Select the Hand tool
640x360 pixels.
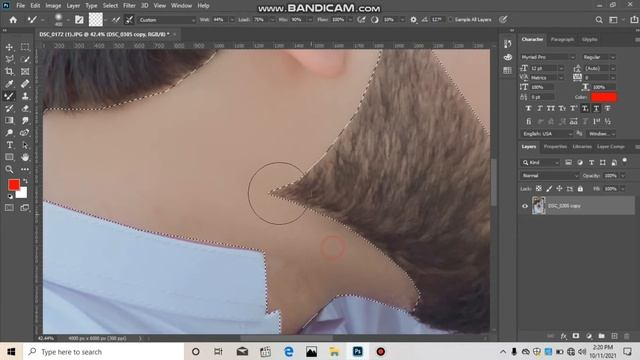pos(25,157)
